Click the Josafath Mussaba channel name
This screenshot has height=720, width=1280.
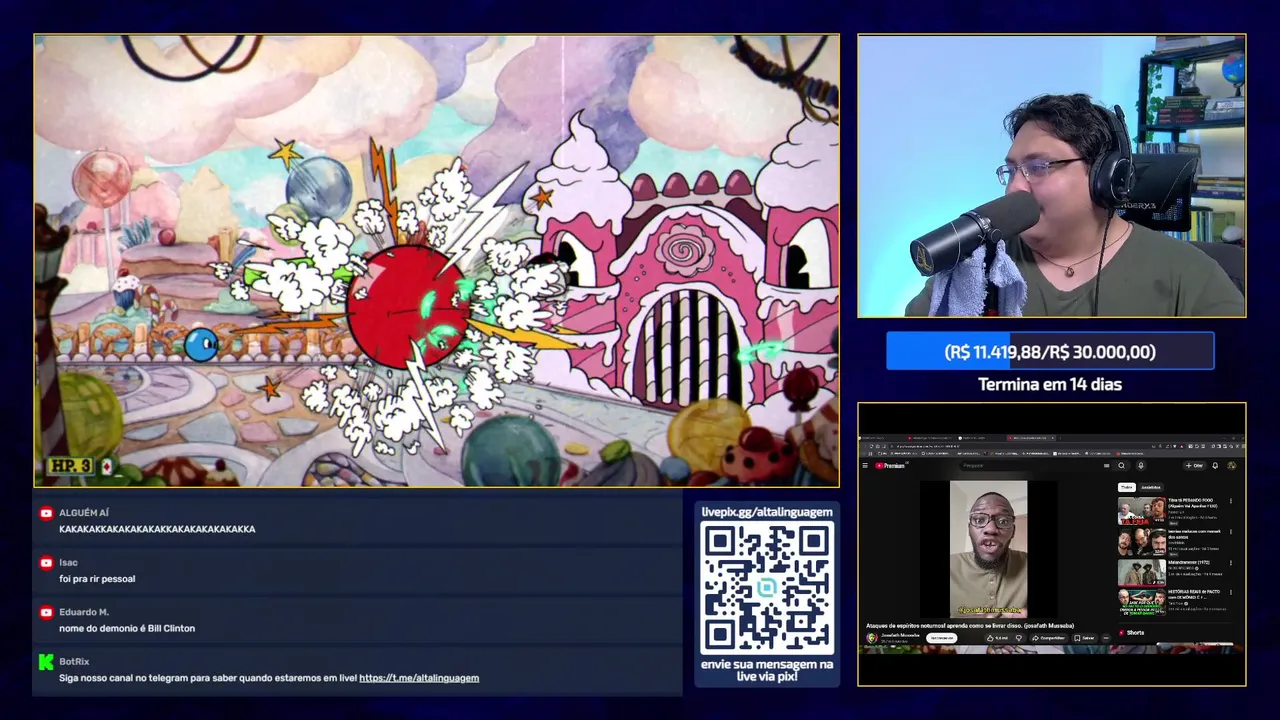pos(900,635)
